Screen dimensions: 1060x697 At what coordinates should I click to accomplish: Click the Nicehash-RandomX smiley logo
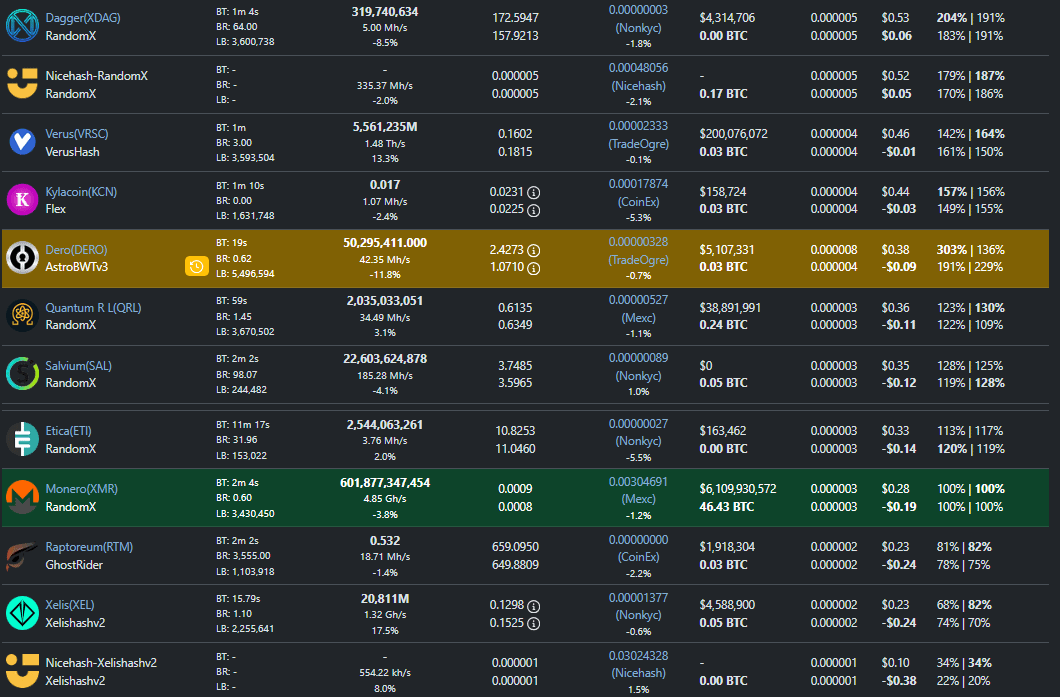pyautogui.click(x=21, y=84)
